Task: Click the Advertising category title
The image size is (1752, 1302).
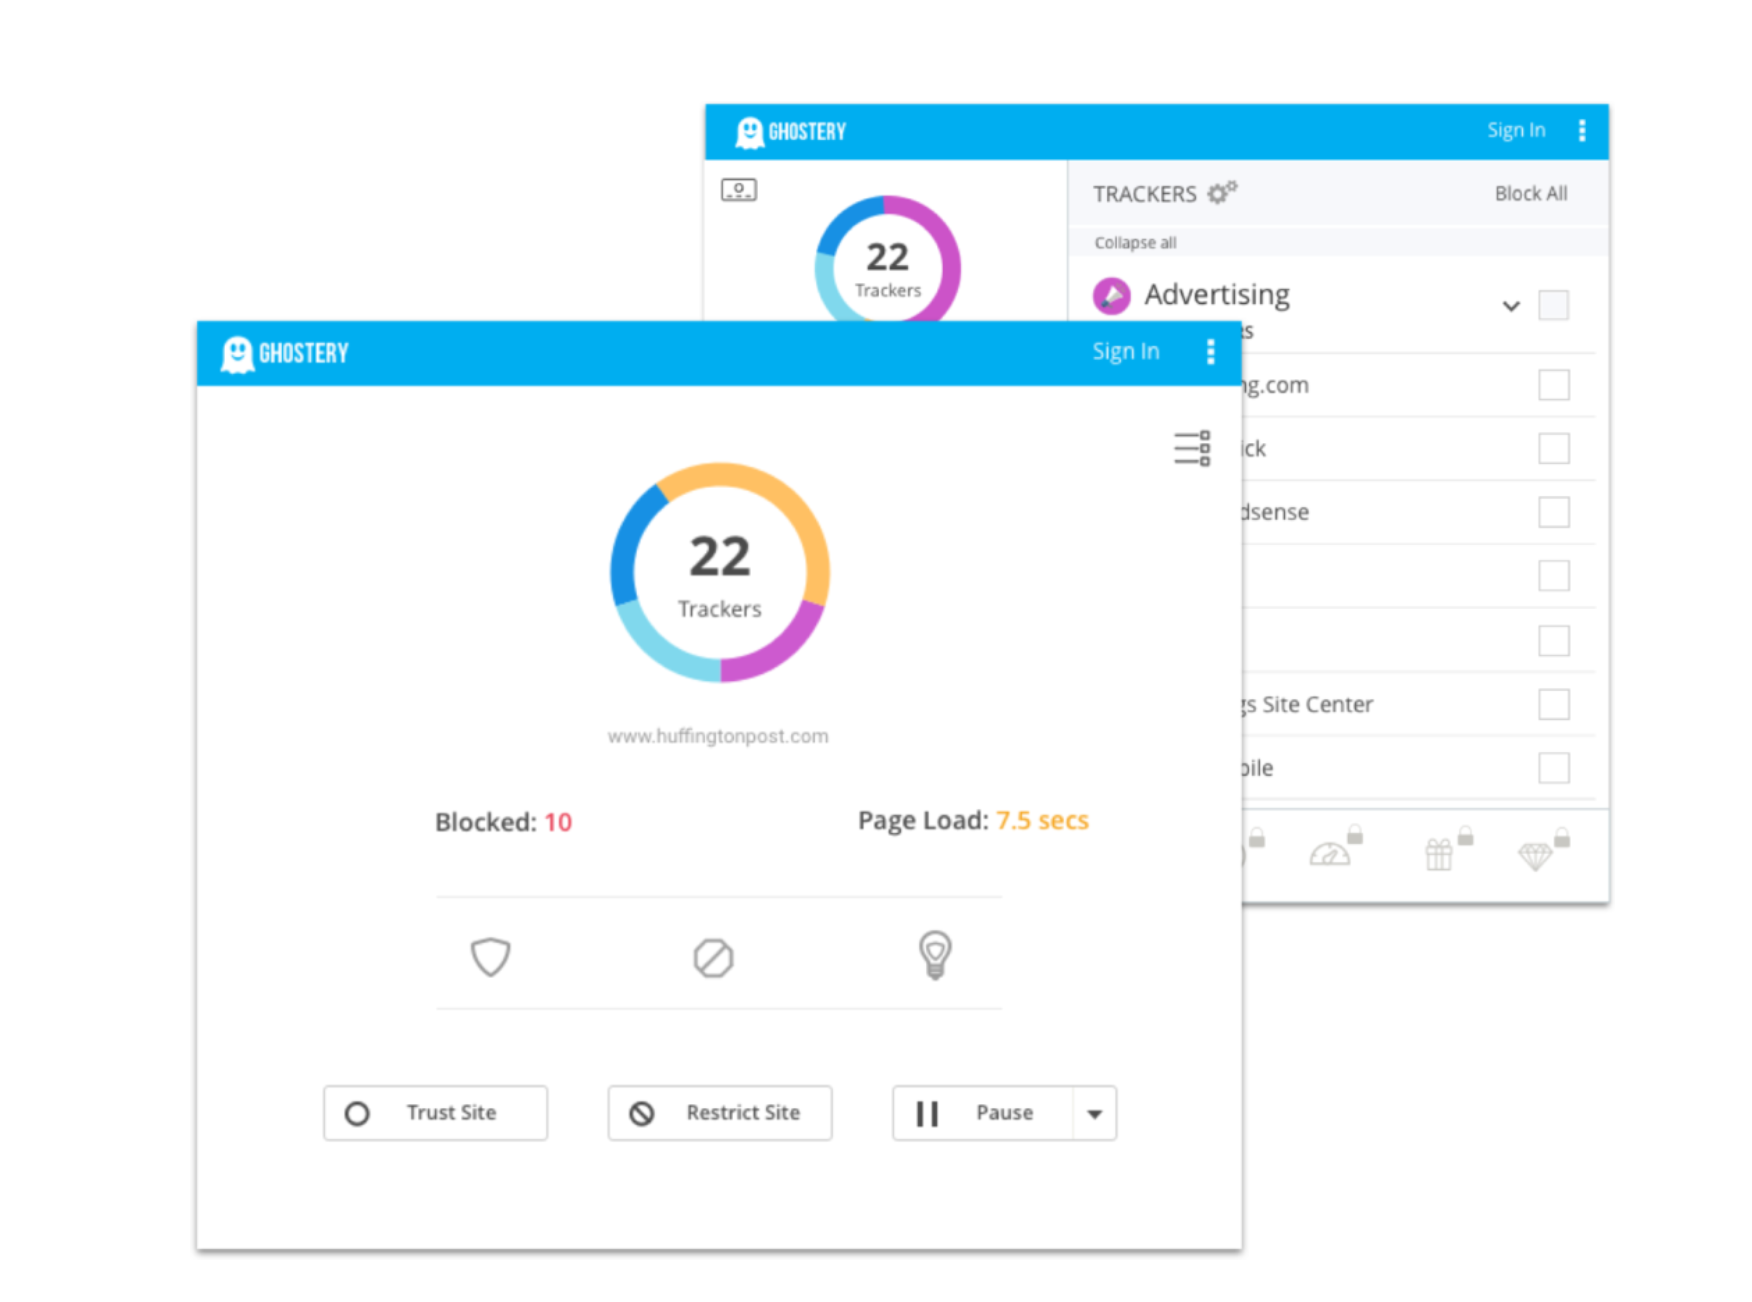Action: pos(1217,294)
